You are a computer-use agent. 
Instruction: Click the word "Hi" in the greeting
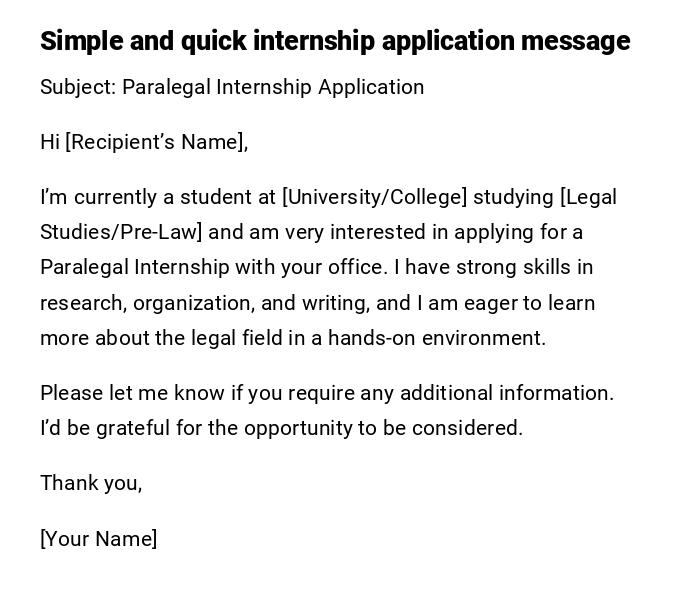(x=50, y=142)
